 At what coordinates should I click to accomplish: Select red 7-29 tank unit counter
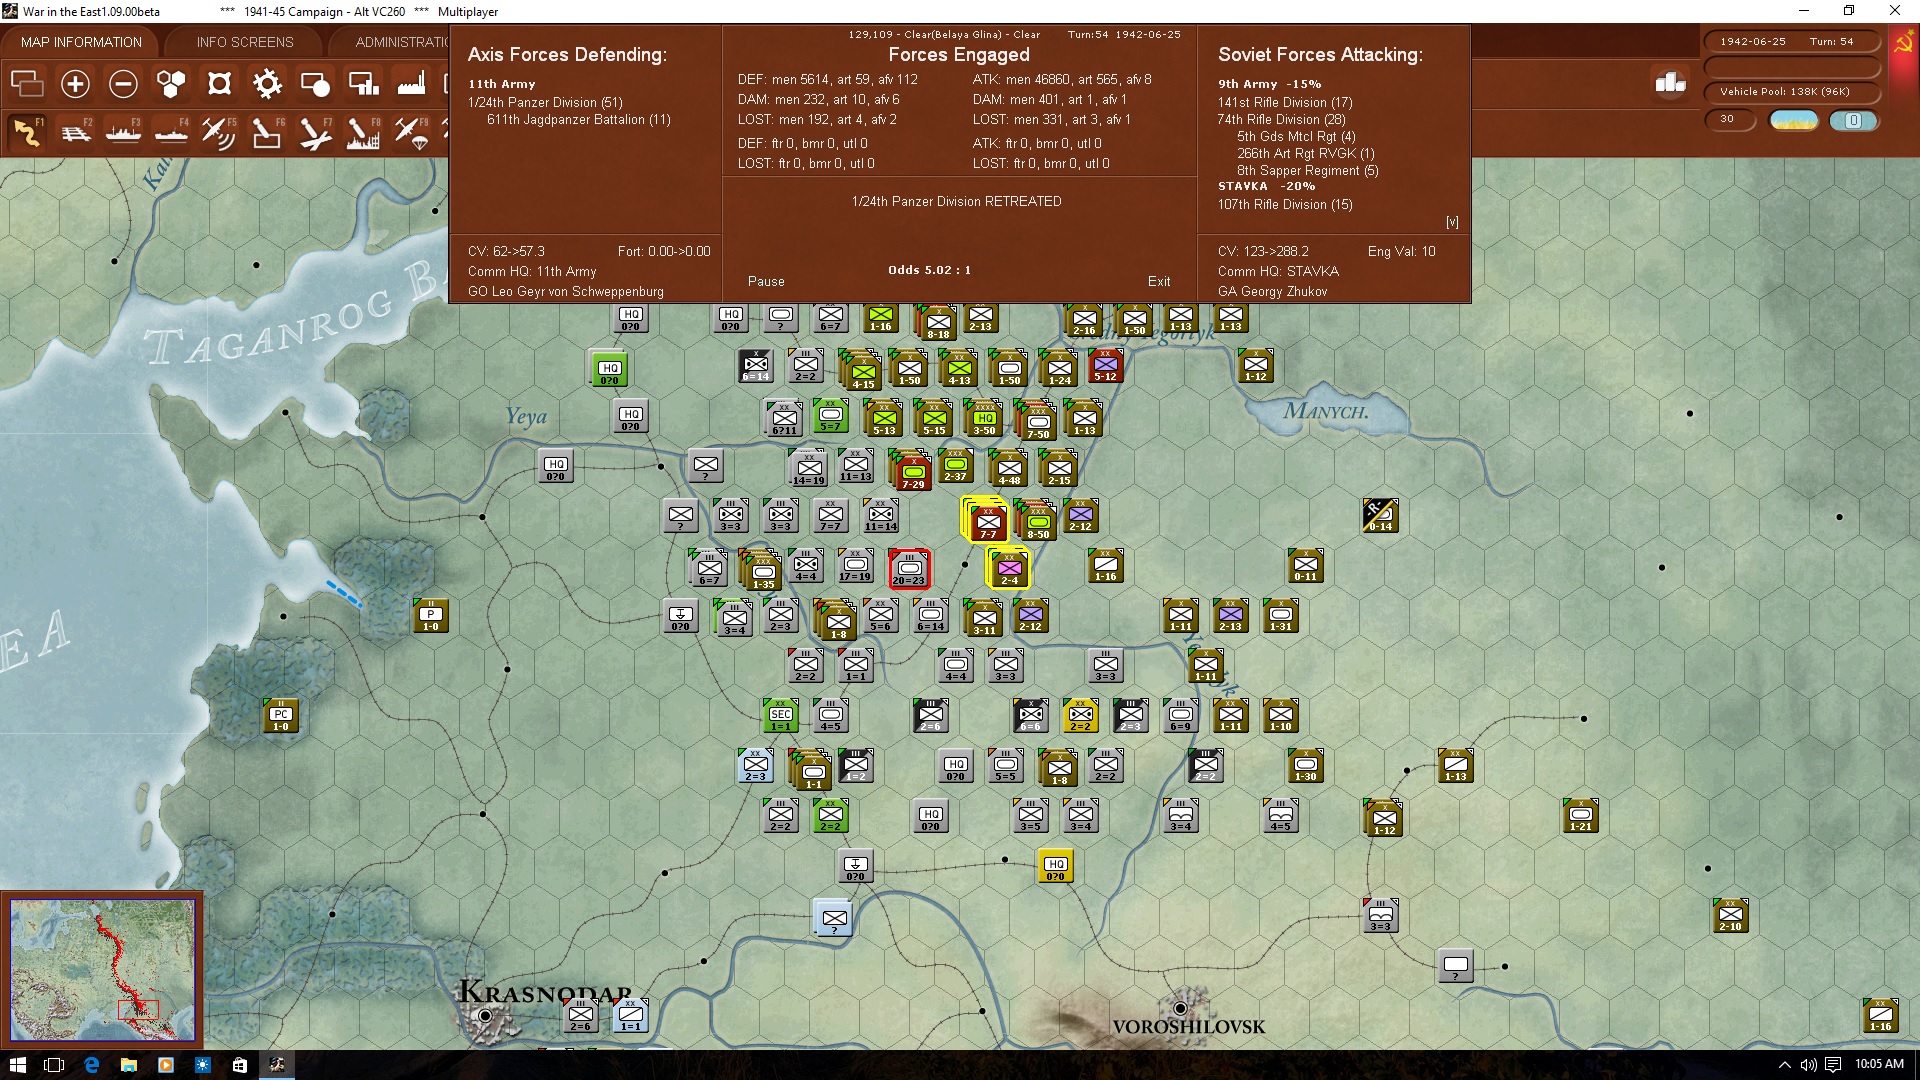(912, 470)
